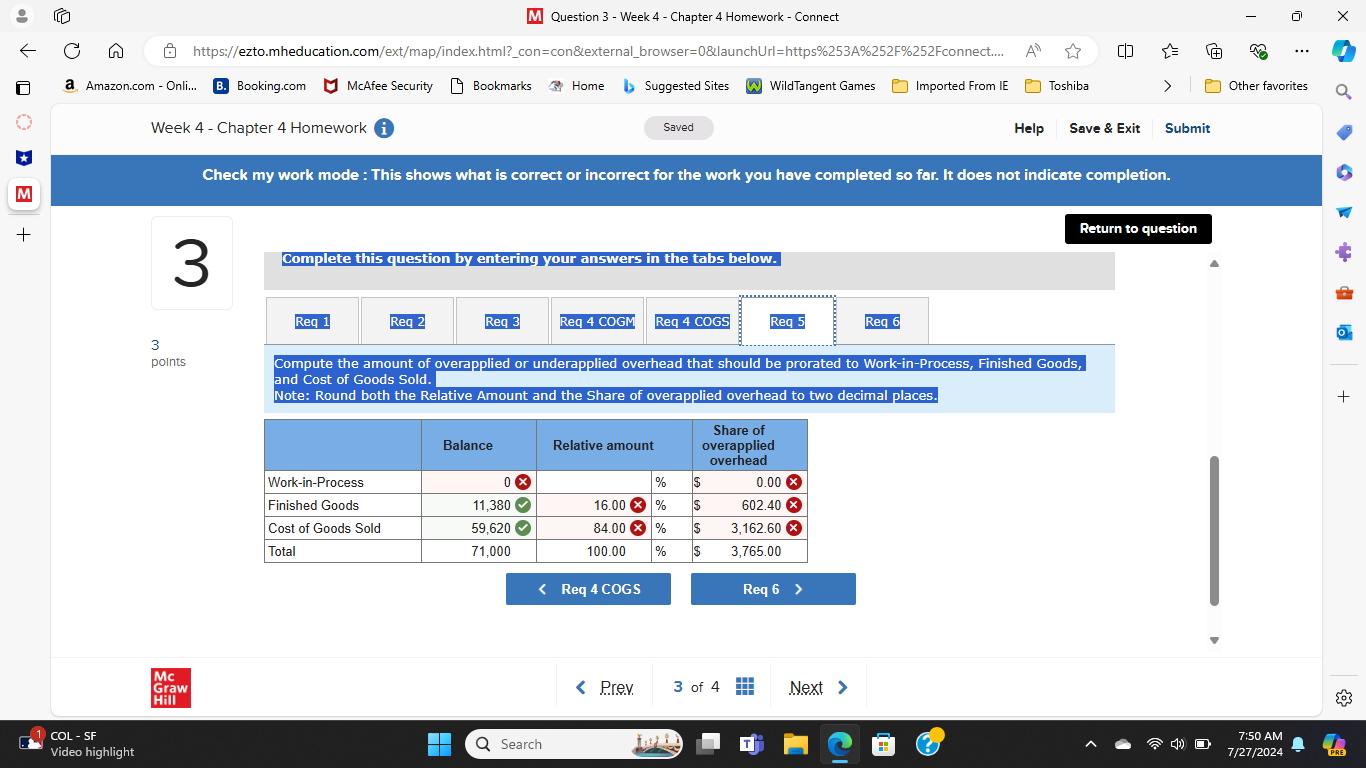This screenshot has height=768, width=1366.
Task: Click the red X on Cost of Goods Sold share
Action: coord(794,528)
